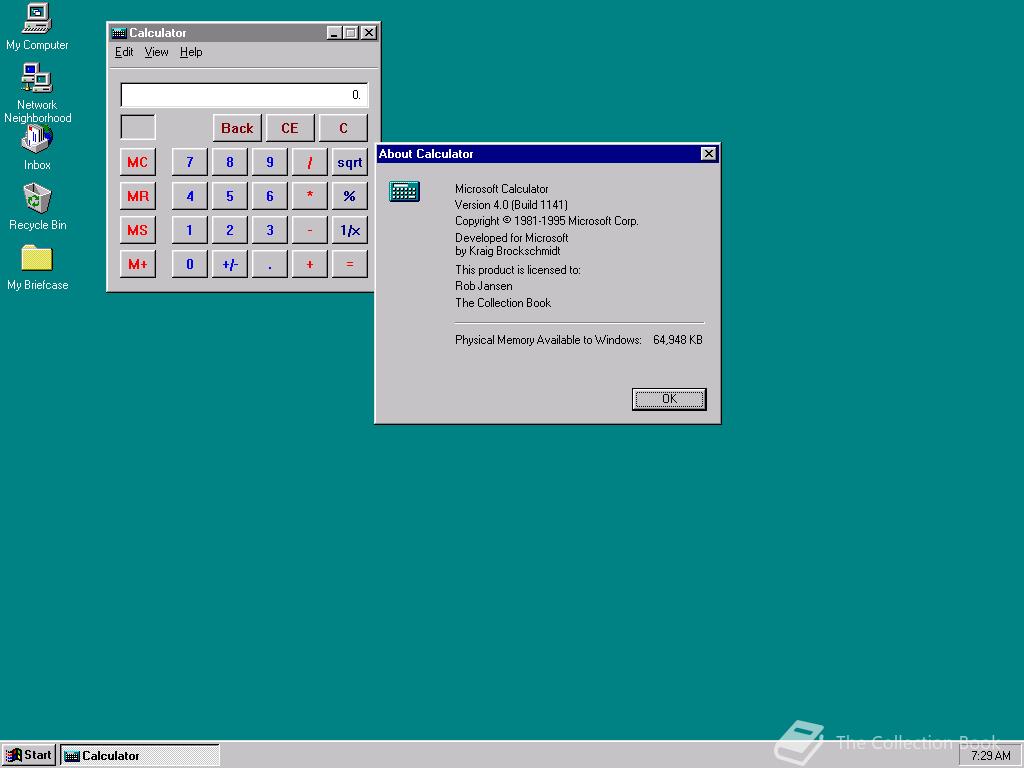Click the 1/x reciprocal key

click(x=349, y=230)
